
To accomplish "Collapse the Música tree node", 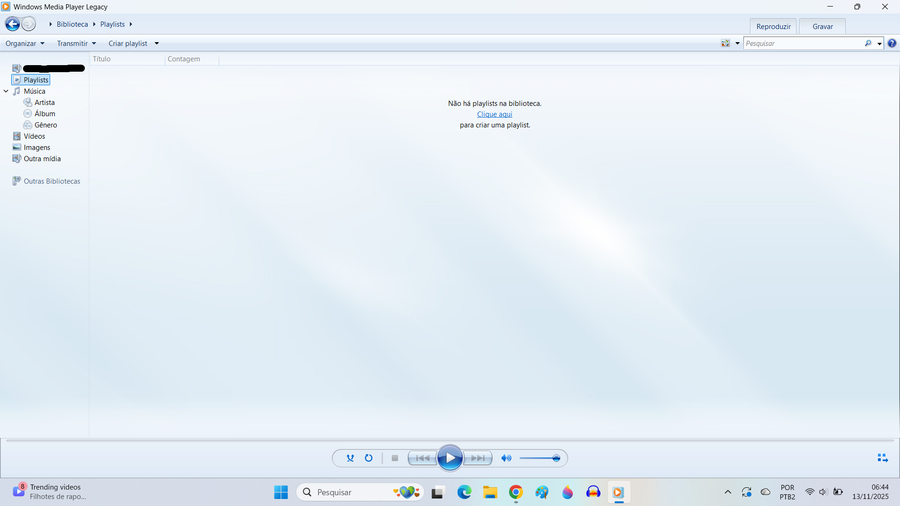I will 6,91.
